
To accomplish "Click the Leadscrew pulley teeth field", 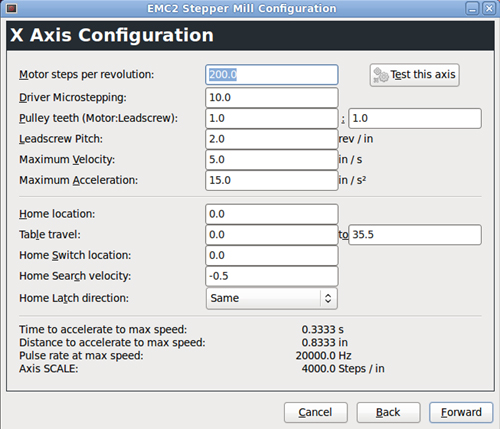I will click(415, 118).
